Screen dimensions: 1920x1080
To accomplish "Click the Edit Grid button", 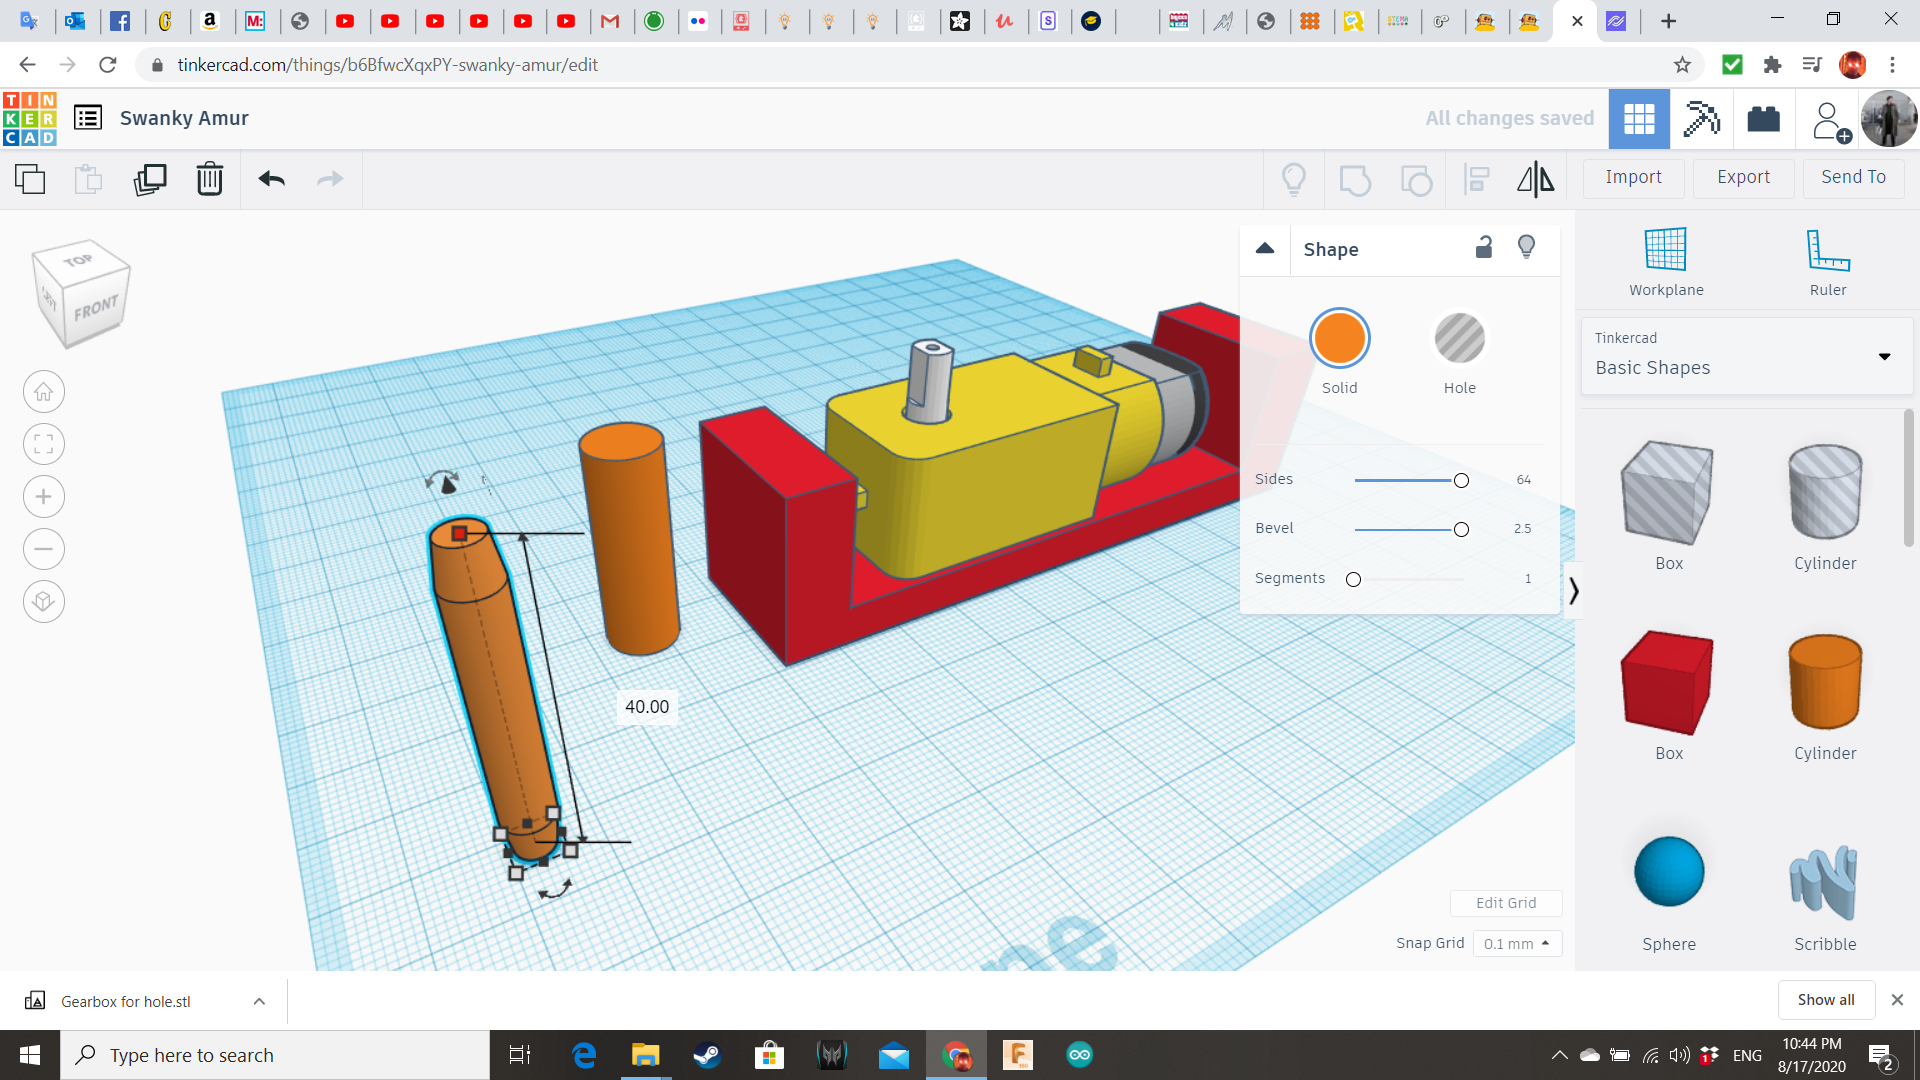I will (1506, 903).
